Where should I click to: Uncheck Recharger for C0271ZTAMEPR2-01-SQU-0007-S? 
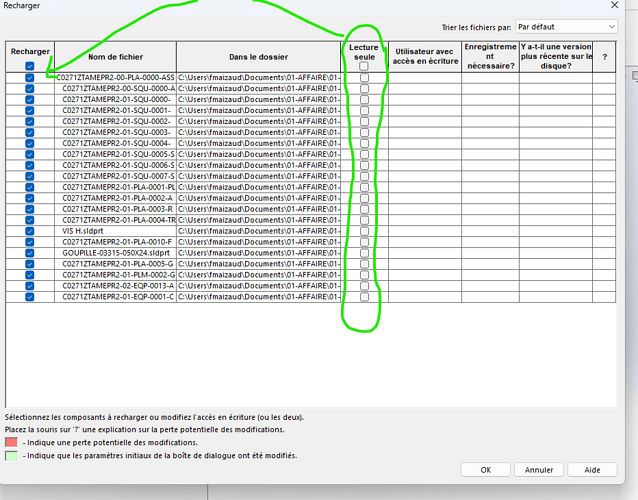[x=30, y=176]
